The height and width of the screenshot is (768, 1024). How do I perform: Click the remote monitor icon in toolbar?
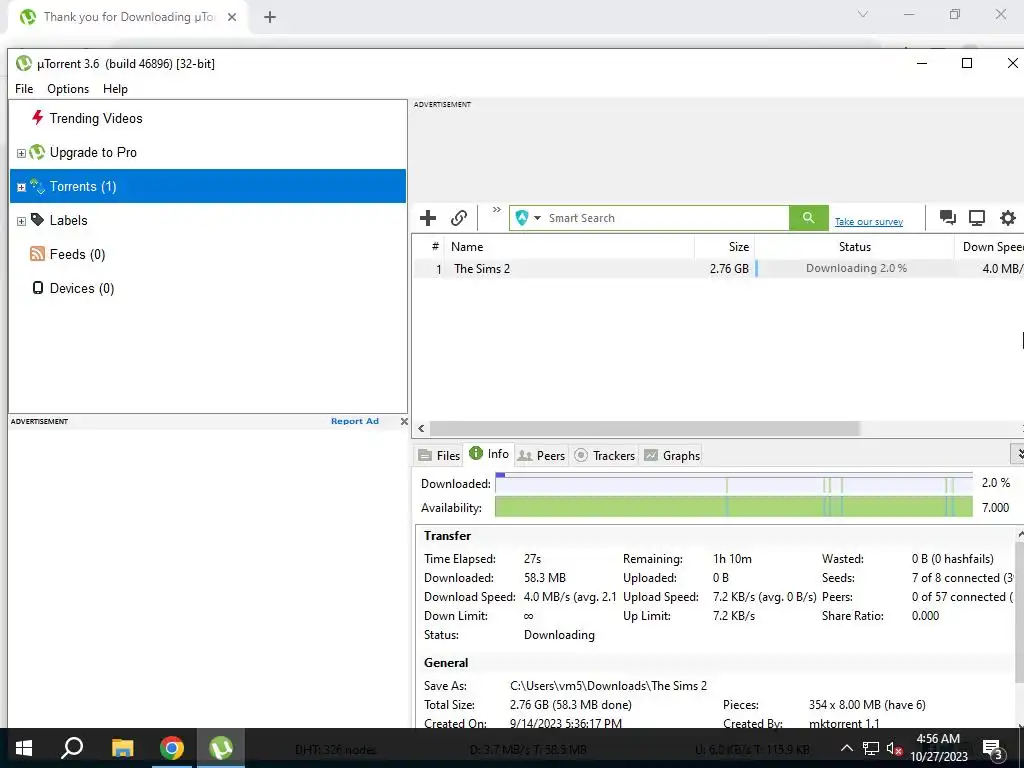coord(977,217)
